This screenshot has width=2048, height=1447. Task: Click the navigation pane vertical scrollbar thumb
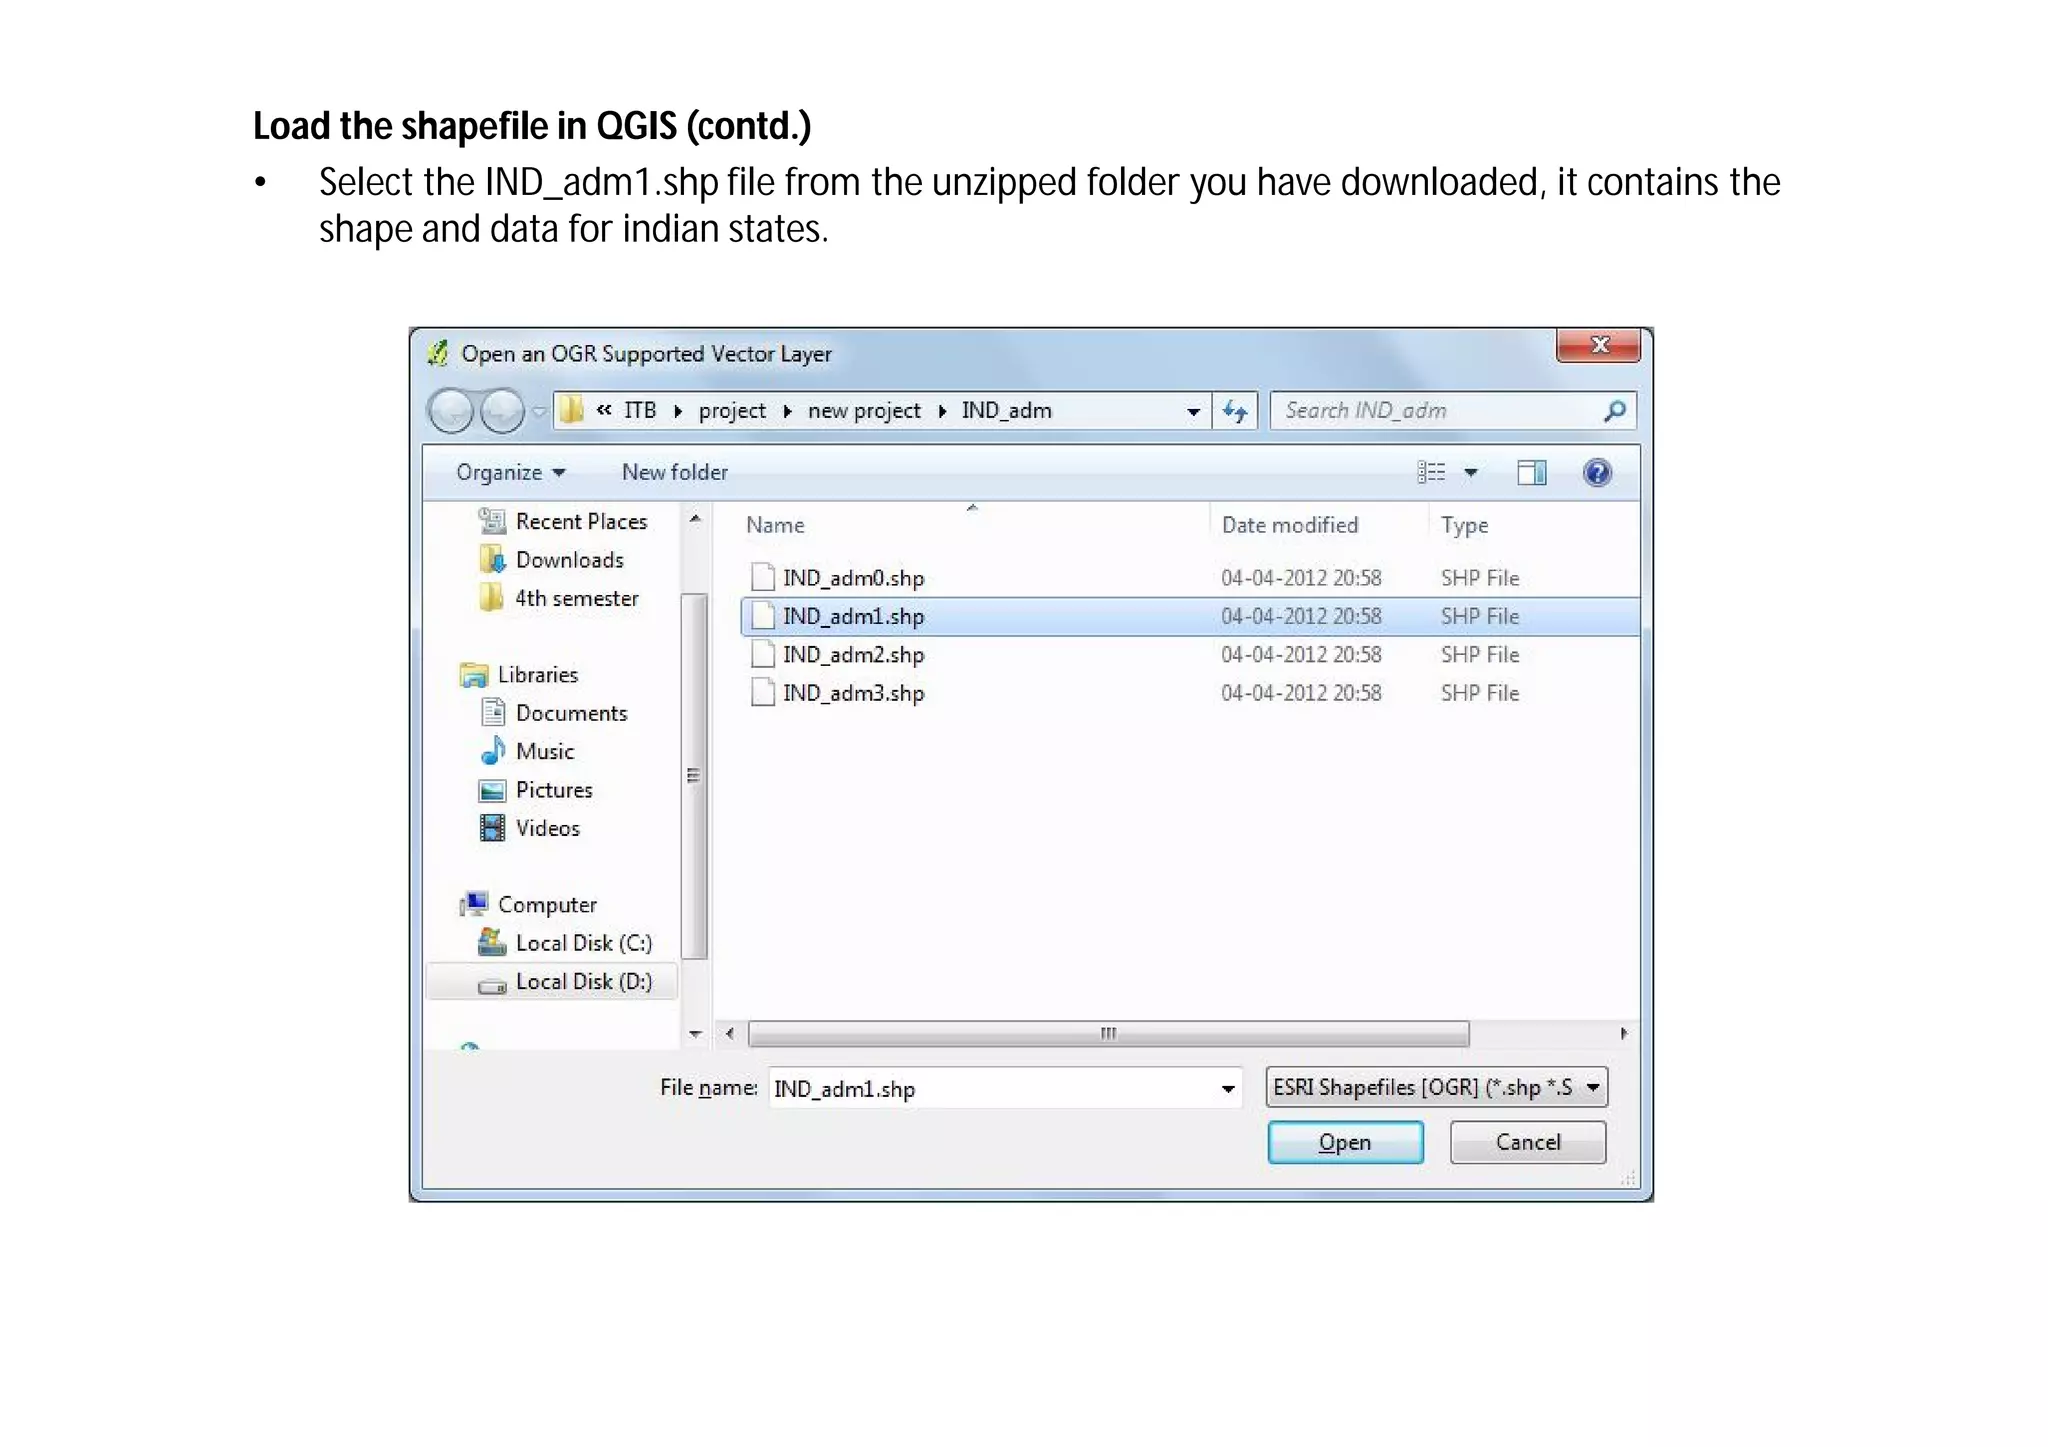[694, 776]
